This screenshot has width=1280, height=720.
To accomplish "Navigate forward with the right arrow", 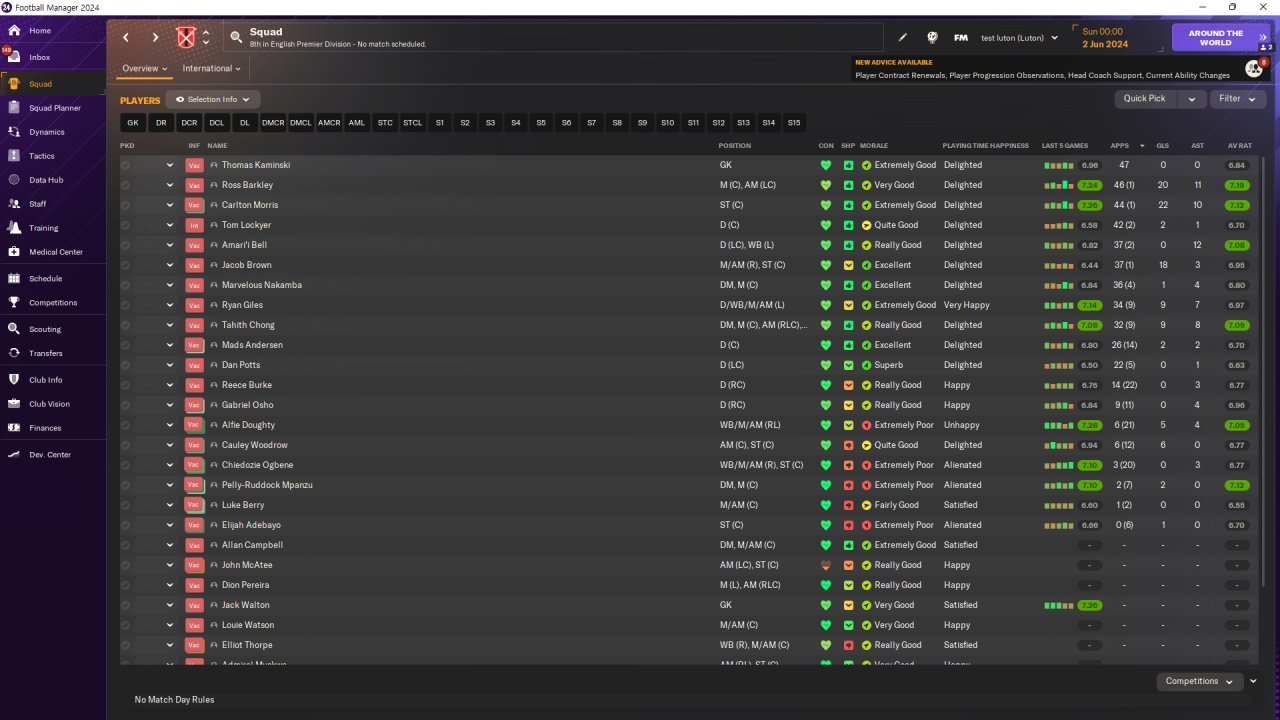I will [x=155, y=38].
